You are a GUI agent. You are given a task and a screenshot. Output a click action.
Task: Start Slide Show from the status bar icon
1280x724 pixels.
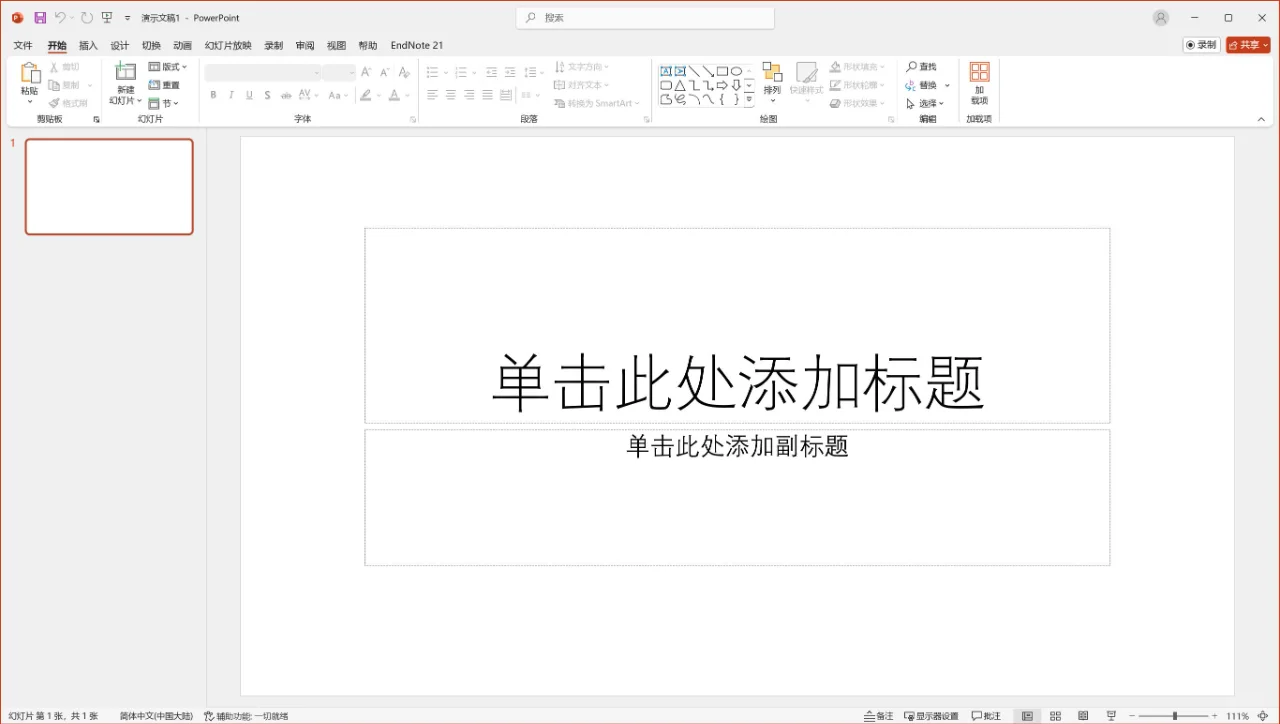tap(1110, 716)
